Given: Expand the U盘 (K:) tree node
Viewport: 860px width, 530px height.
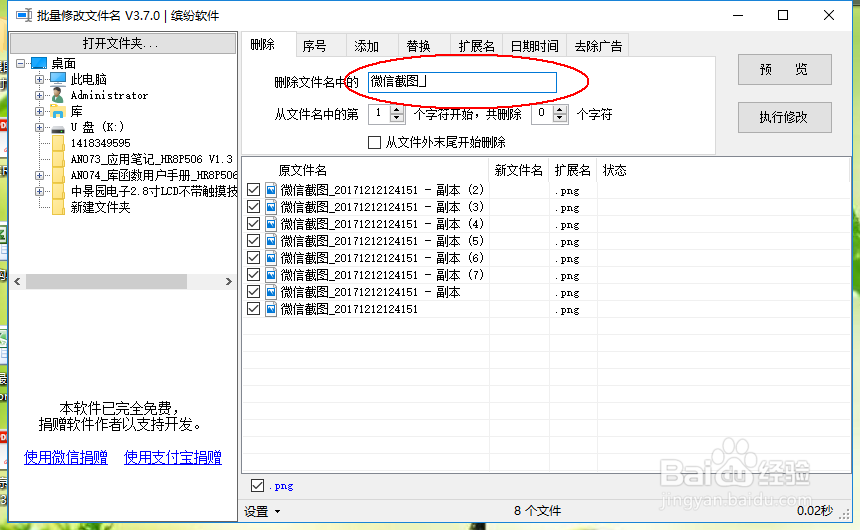Looking at the screenshot, I should tap(39, 127).
